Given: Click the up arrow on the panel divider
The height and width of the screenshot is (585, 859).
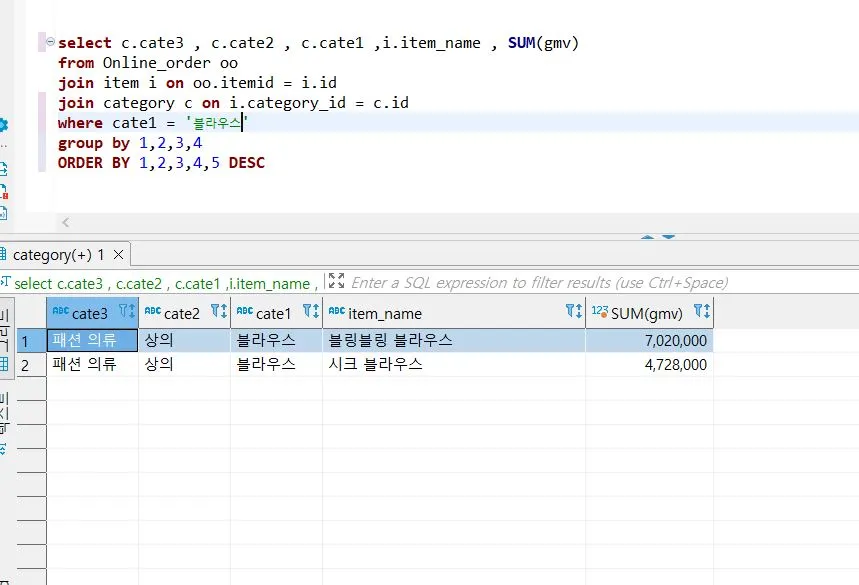Looking at the screenshot, I should point(648,237).
